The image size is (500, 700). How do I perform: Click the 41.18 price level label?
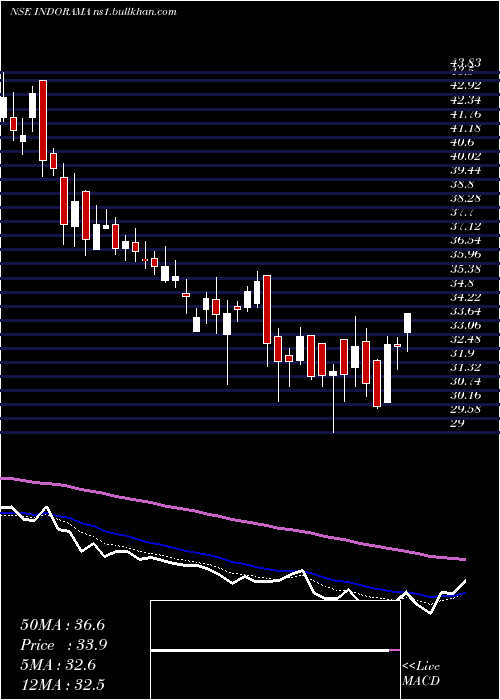point(466,129)
